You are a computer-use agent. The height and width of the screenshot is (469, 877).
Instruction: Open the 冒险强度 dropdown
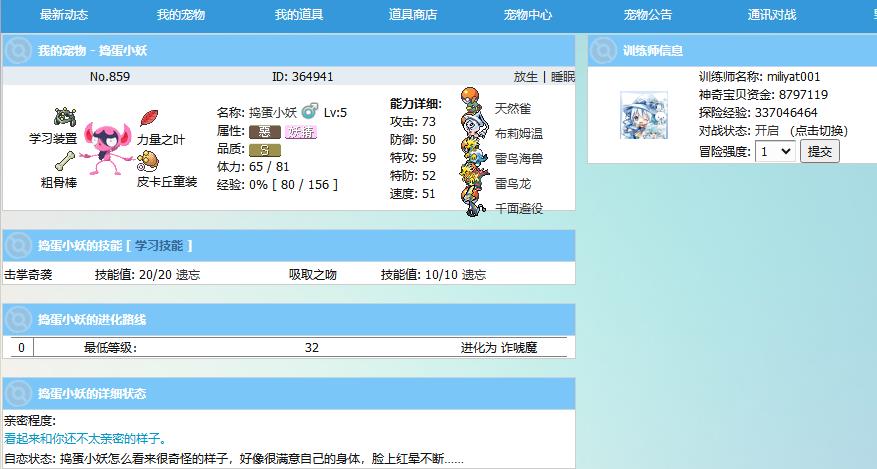click(775, 151)
